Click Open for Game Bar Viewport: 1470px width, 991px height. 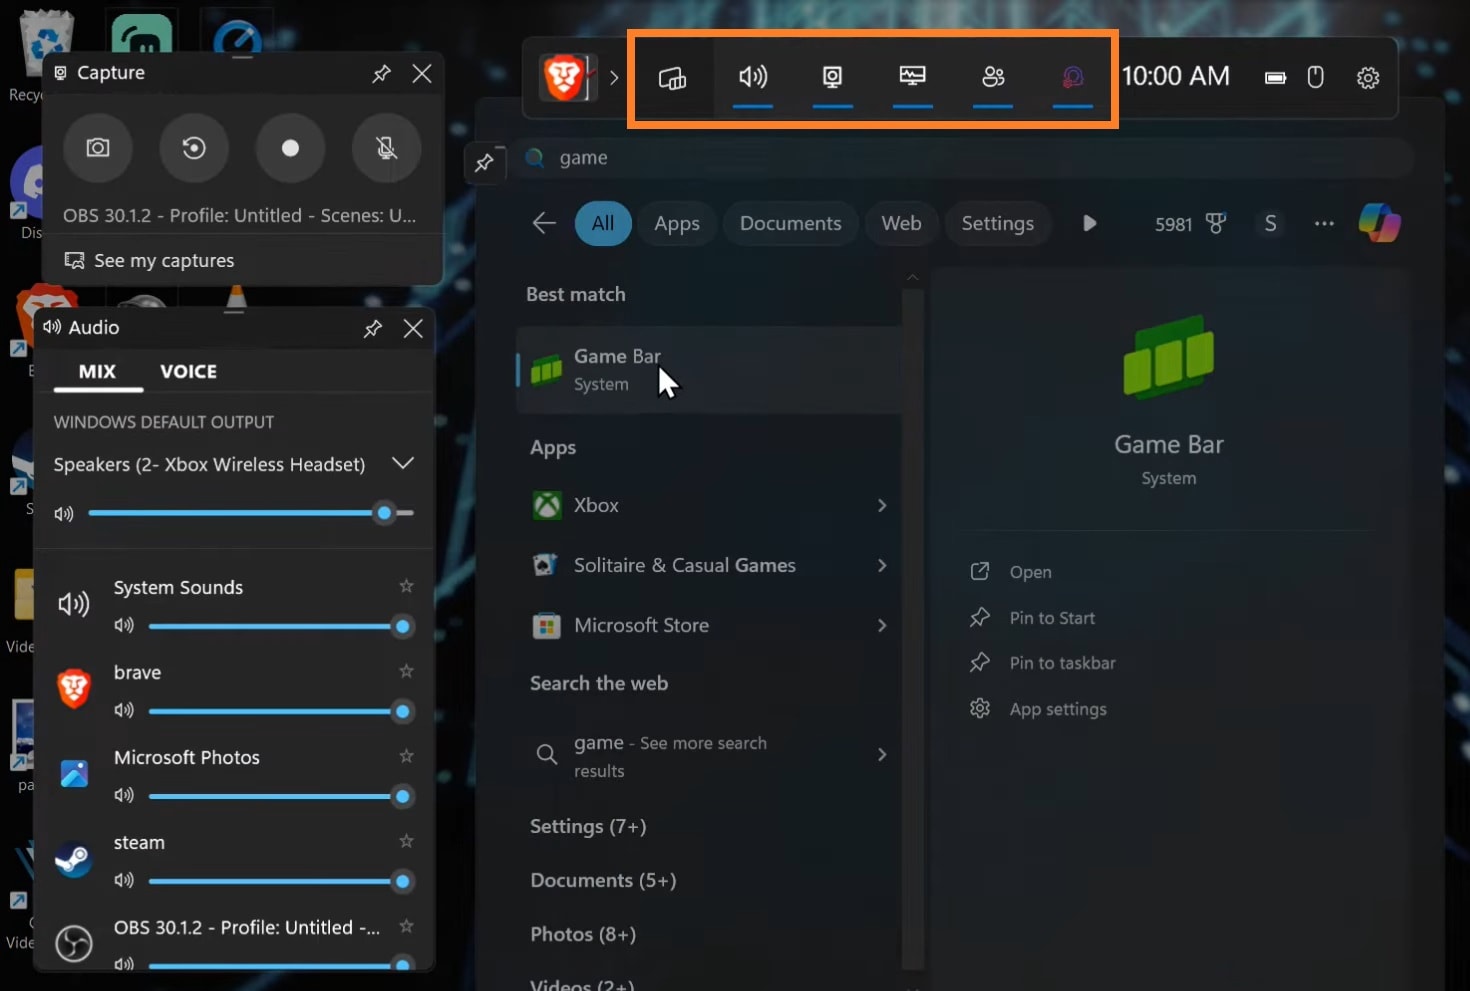tap(1011, 572)
